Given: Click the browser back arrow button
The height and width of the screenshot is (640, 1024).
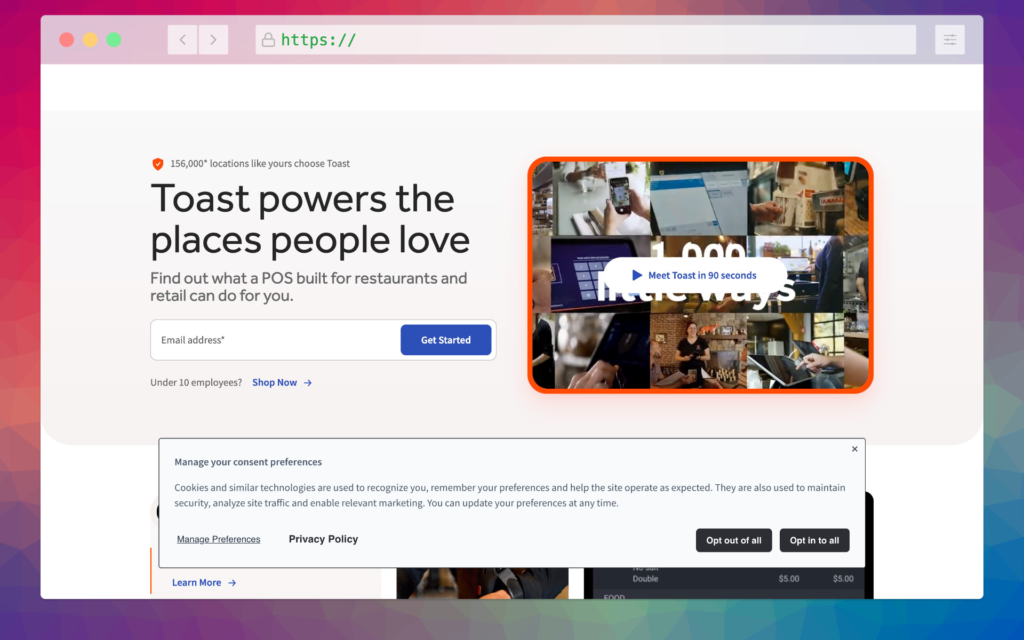Looking at the screenshot, I should click(x=182, y=40).
